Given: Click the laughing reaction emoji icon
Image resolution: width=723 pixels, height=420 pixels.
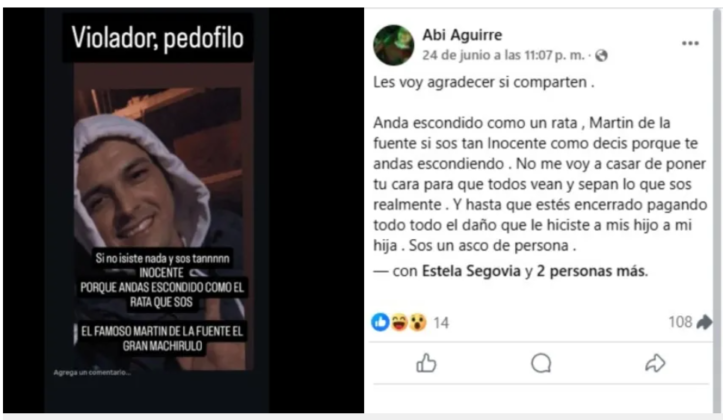Looking at the screenshot, I should 399,322.
